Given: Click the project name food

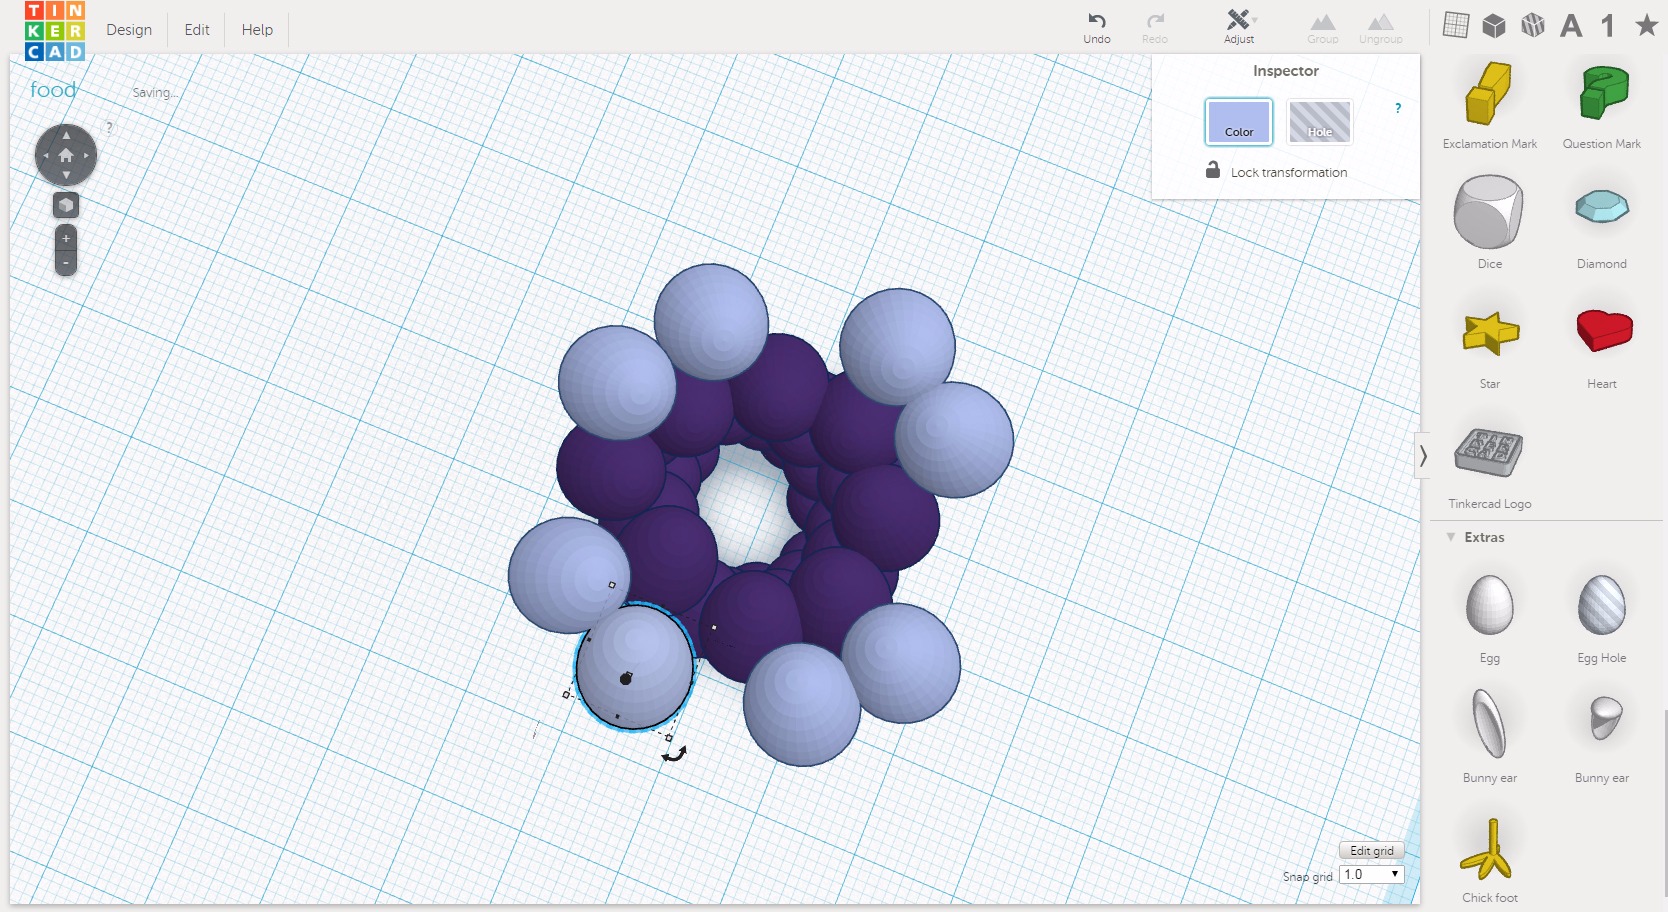Looking at the screenshot, I should click(53, 90).
